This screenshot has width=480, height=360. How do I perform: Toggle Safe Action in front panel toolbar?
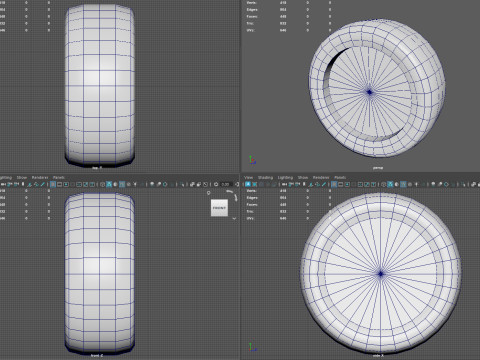tap(85, 184)
